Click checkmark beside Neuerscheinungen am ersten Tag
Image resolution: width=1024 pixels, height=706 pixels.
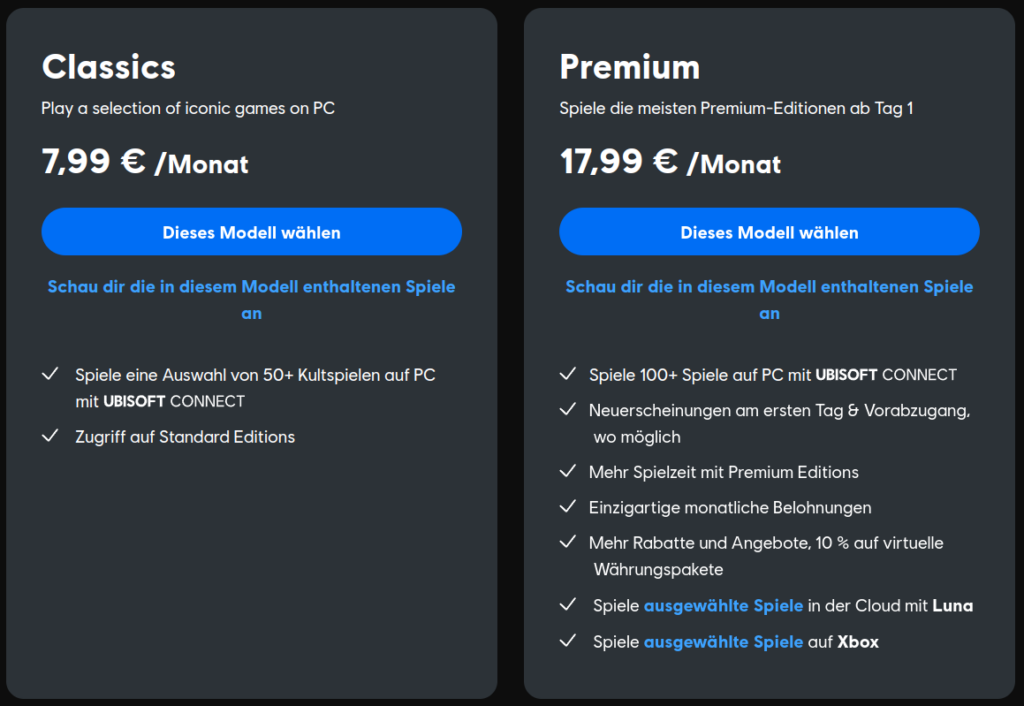coord(568,409)
